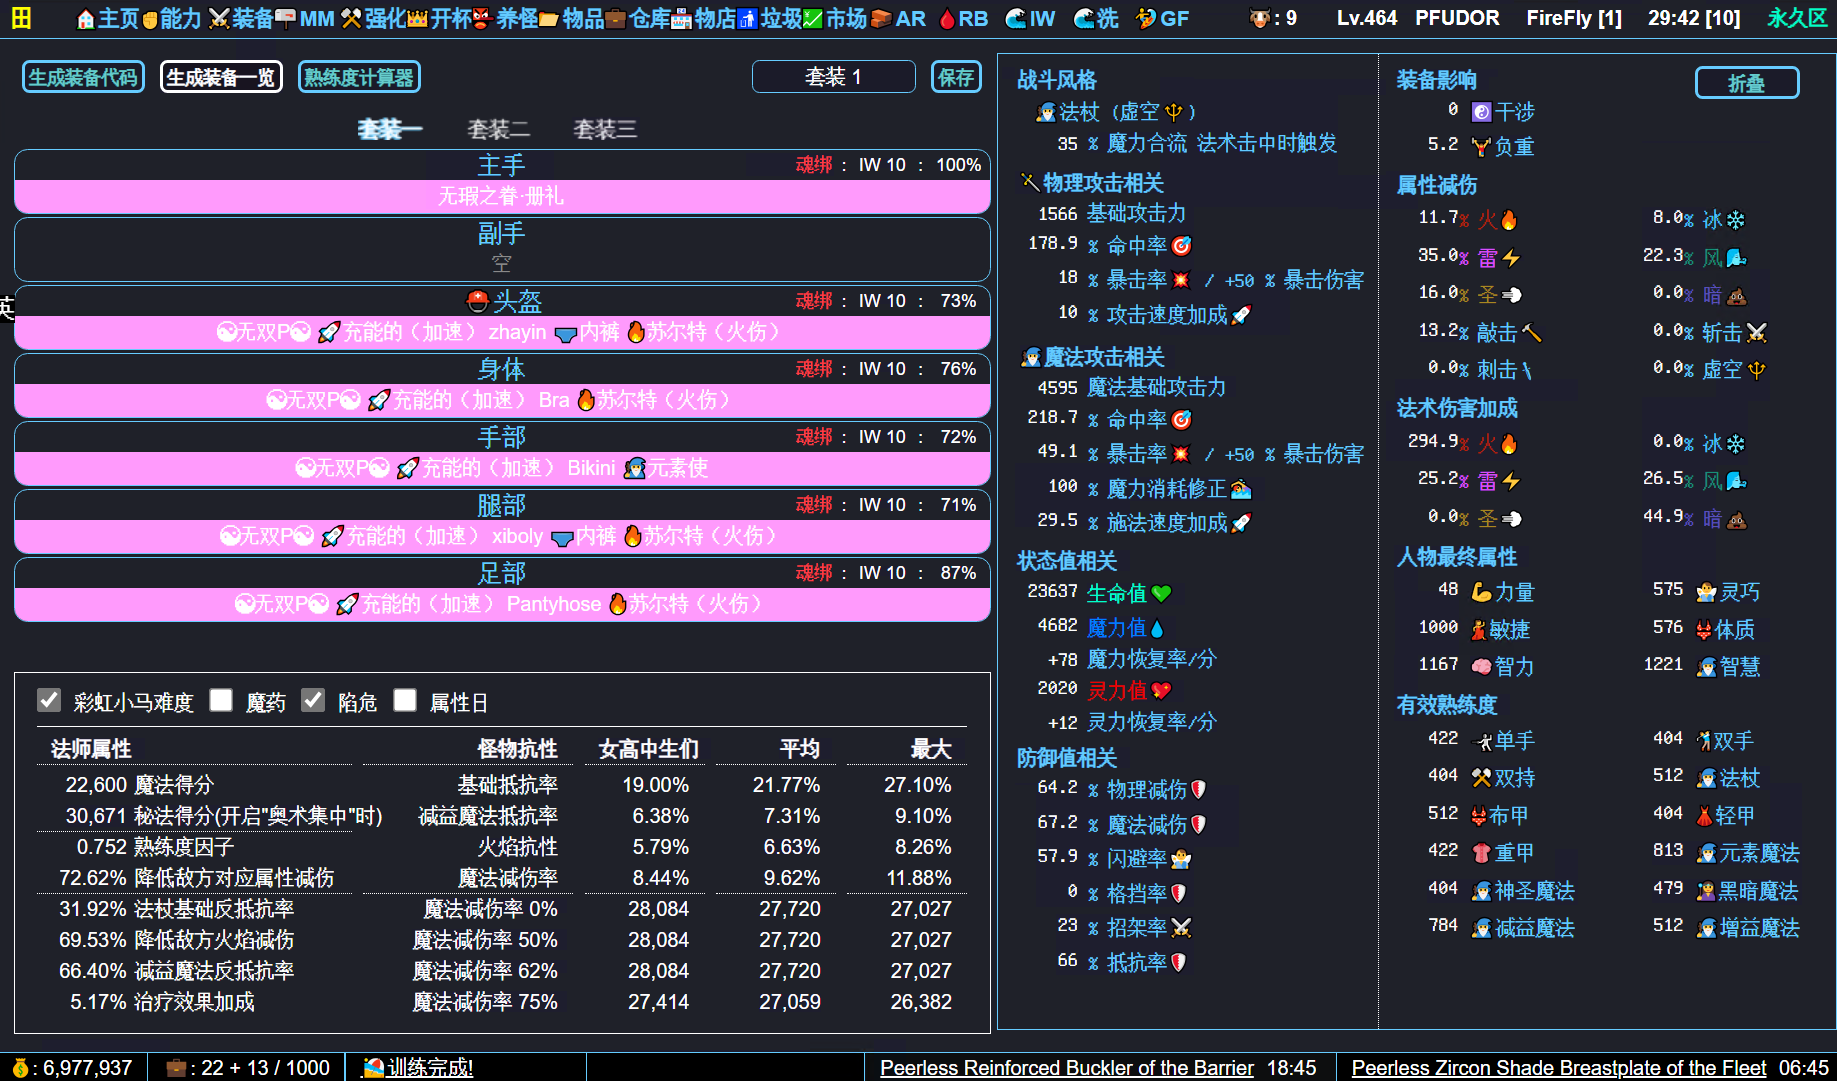Click the FireFly [1] persona label
The height and width of the screenshot is (1081, 1837).
(1574, 18)
